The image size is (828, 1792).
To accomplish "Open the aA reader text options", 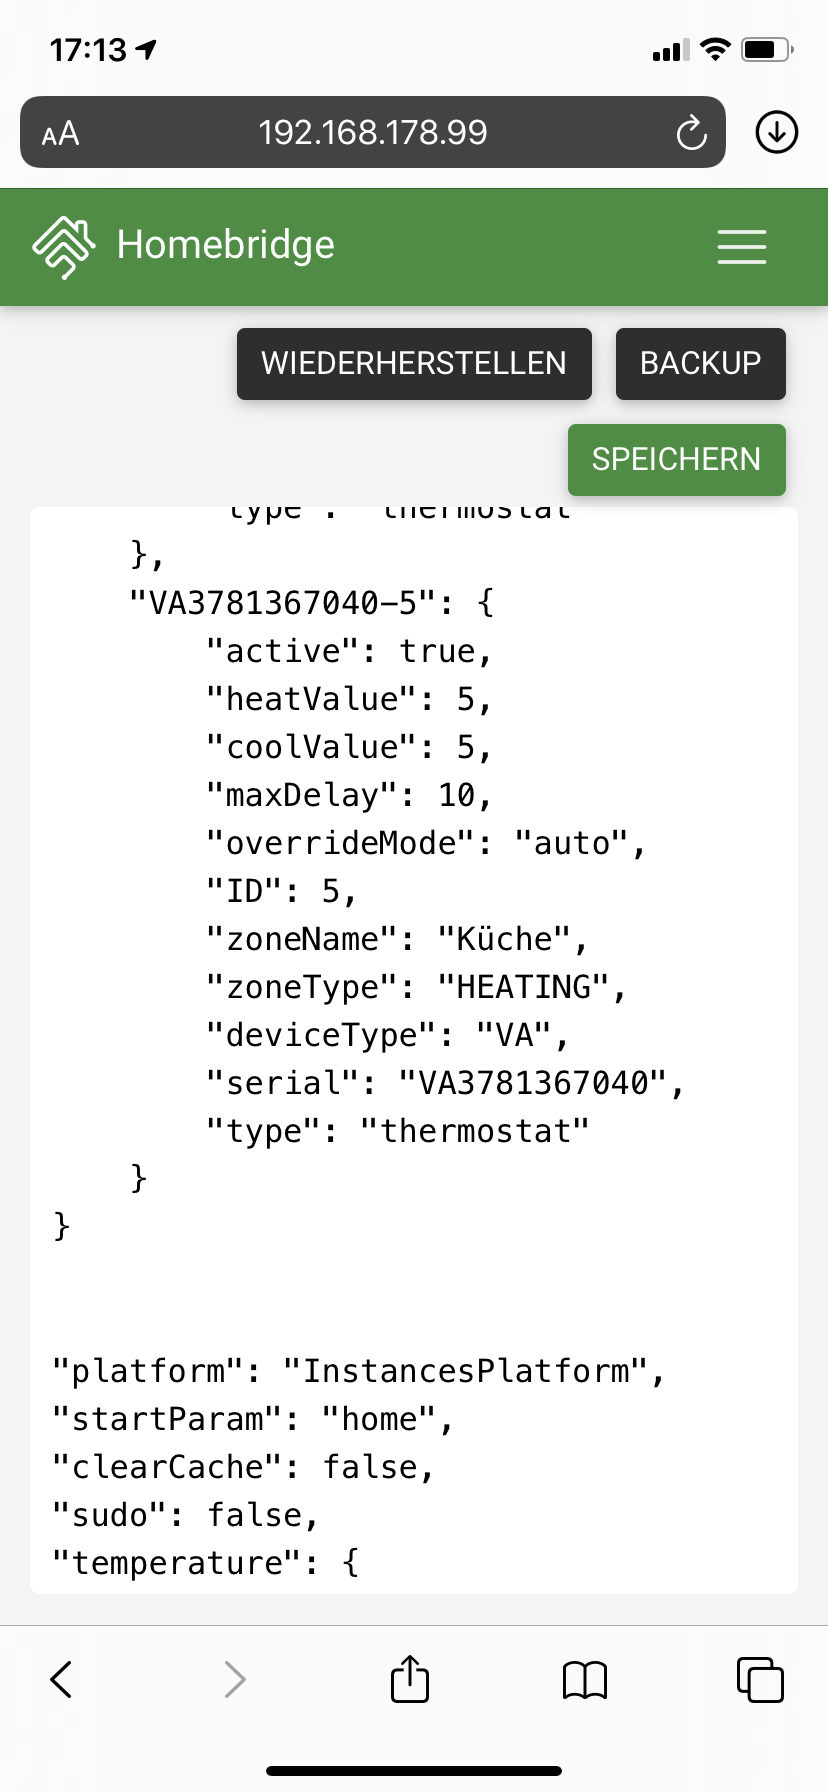I will coord(60,133).
